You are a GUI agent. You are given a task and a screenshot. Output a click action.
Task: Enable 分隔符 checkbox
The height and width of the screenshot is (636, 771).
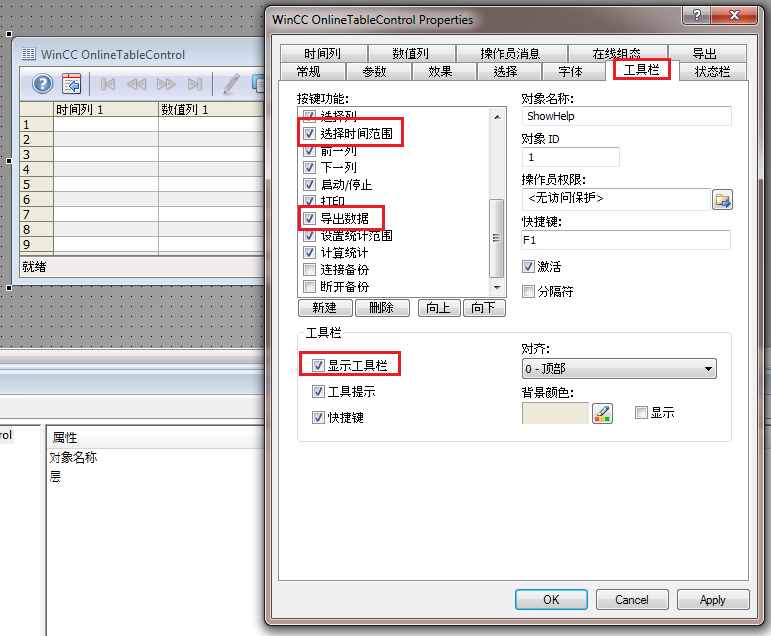click(528, 292)
